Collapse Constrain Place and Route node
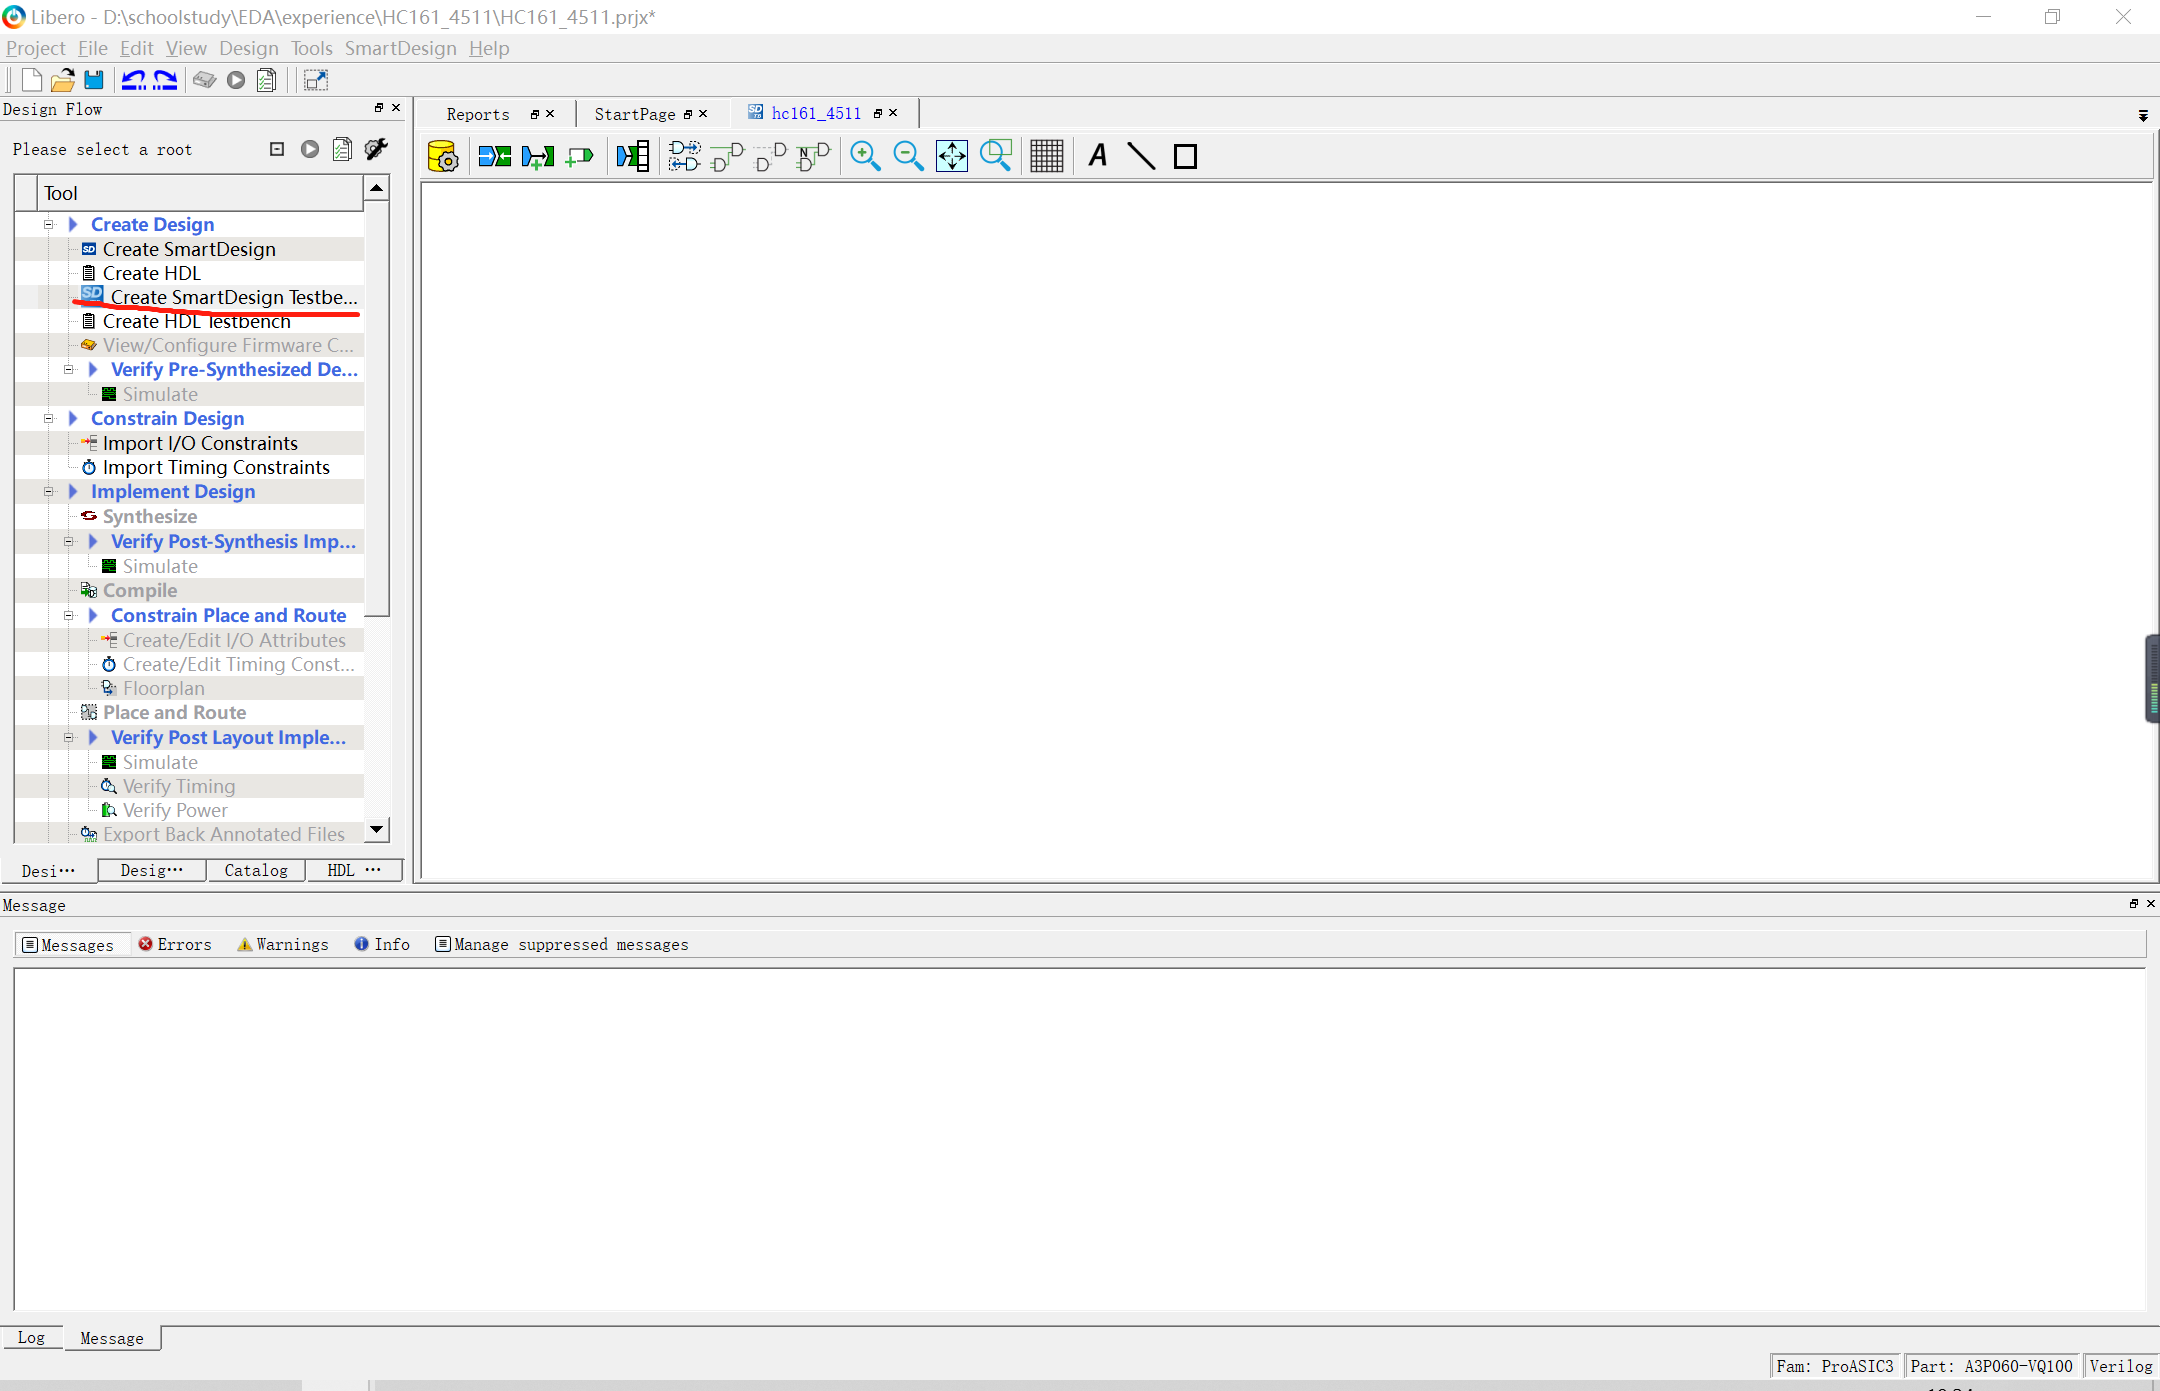The image size is (2160, 1391). [68, 615]
